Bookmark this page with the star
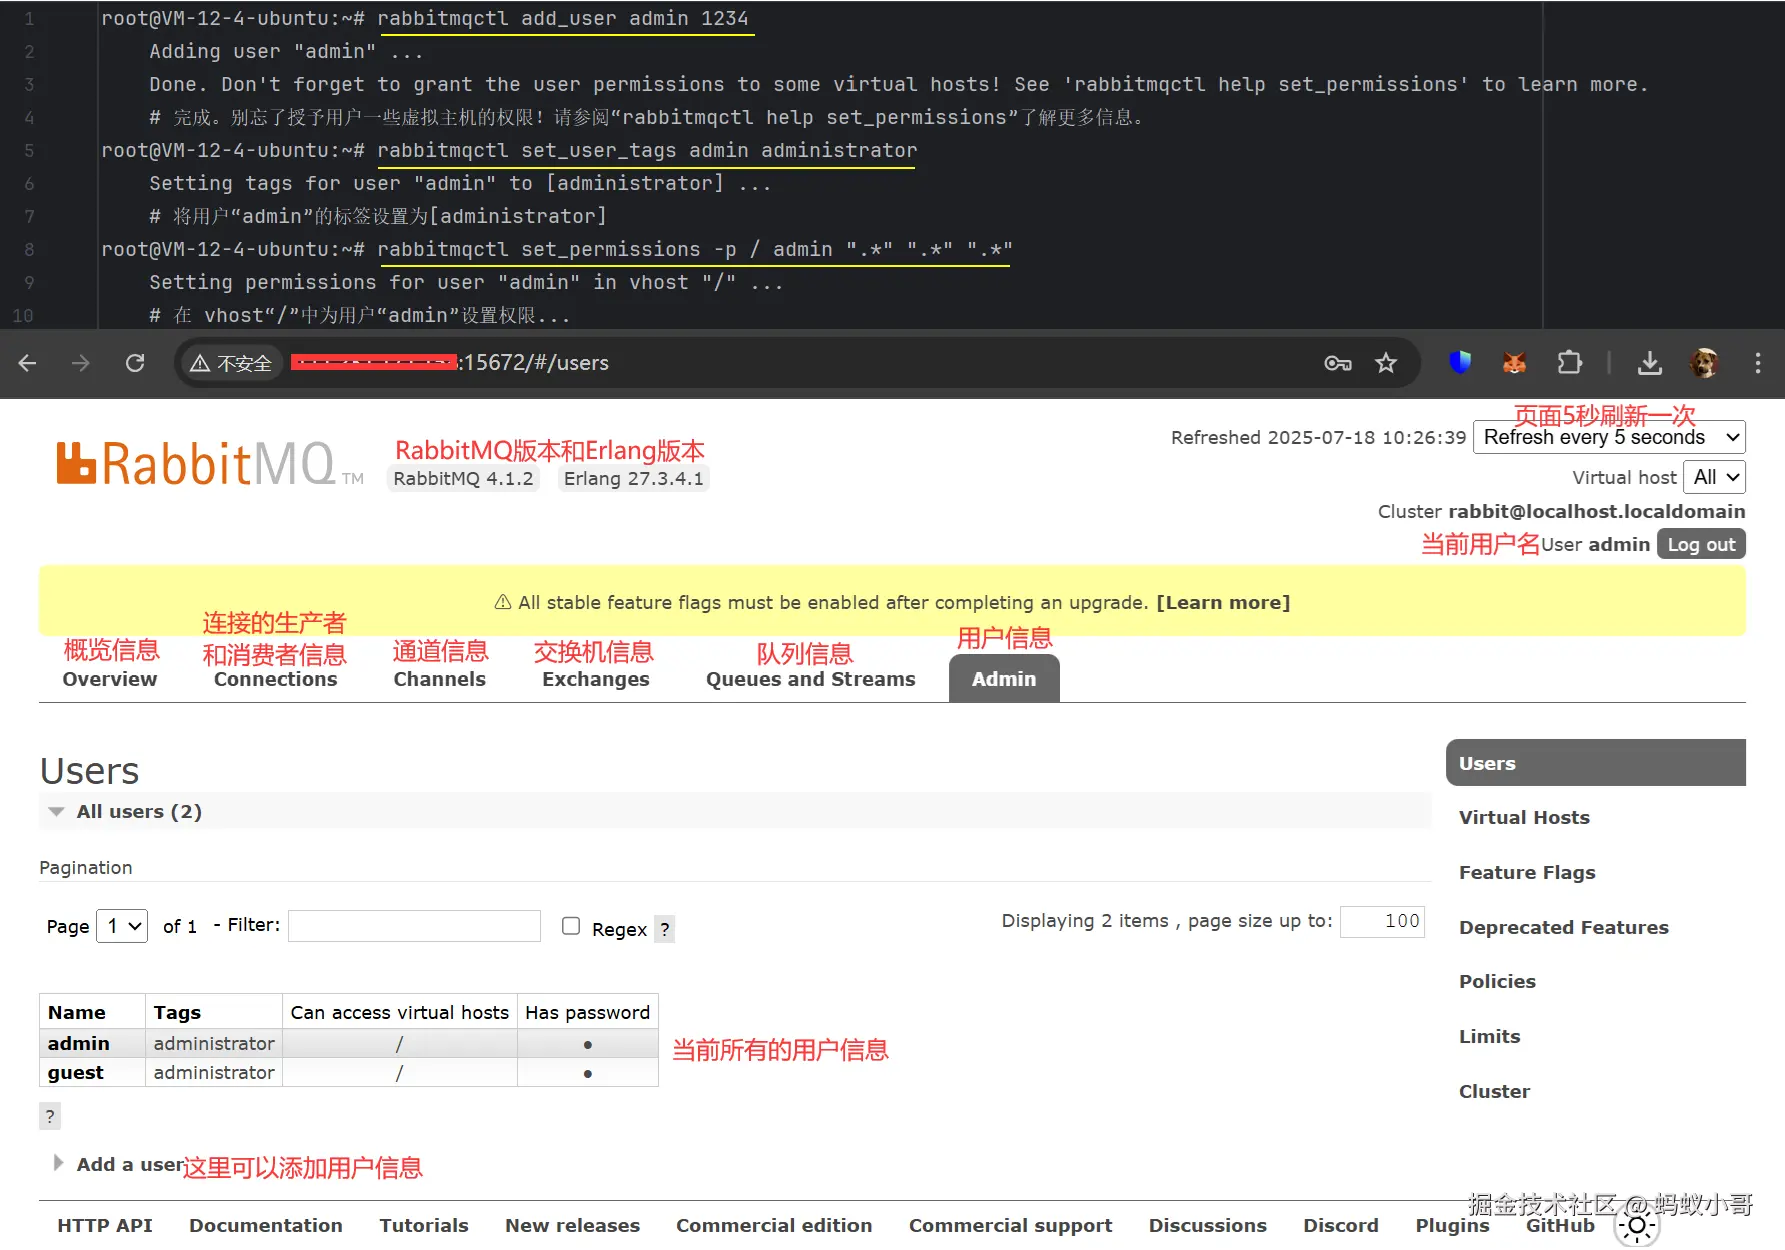Viewport: 1785px width, 1250px height. (x=1385, y=363)
